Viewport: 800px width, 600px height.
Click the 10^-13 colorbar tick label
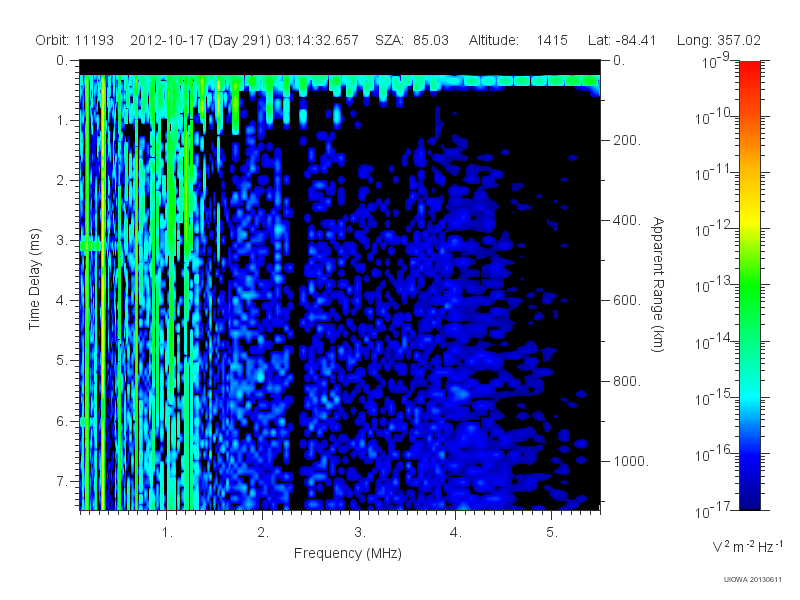click(714, 285)
